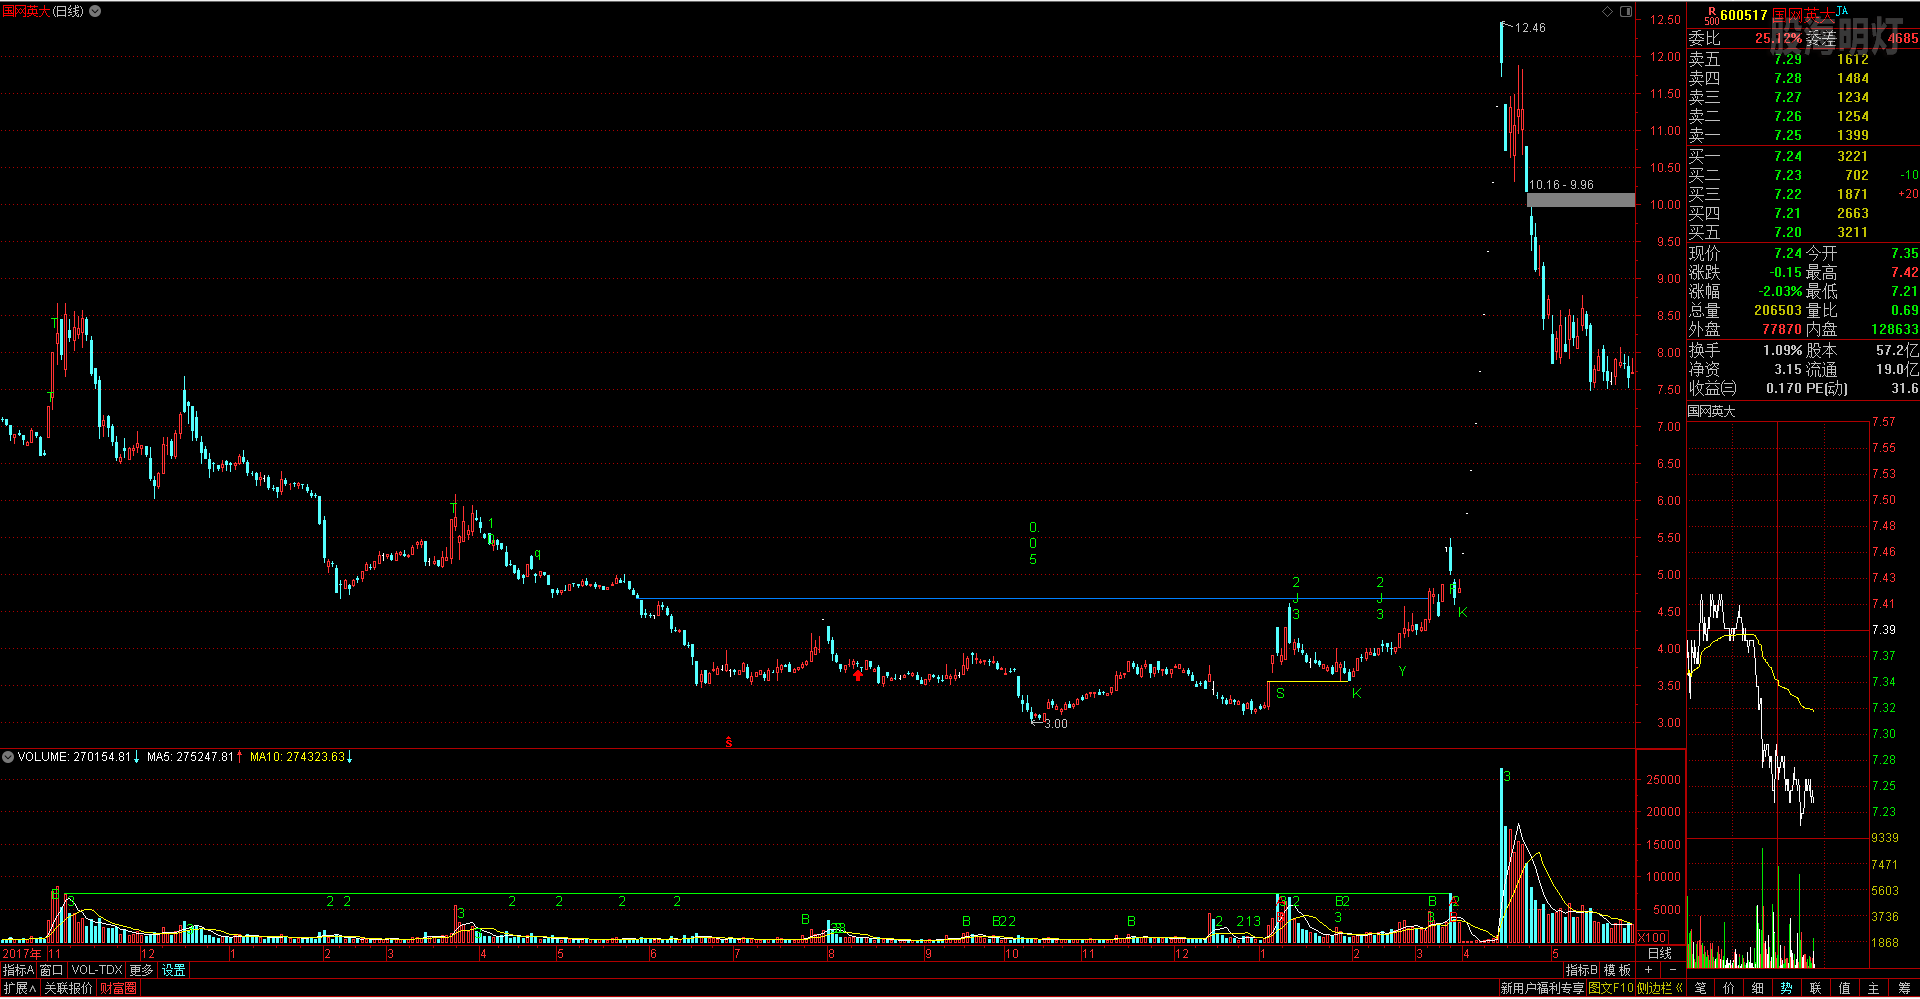Click the 3.00 low price label
This screenshot has height=999, width=1920.
(1056, 724)
